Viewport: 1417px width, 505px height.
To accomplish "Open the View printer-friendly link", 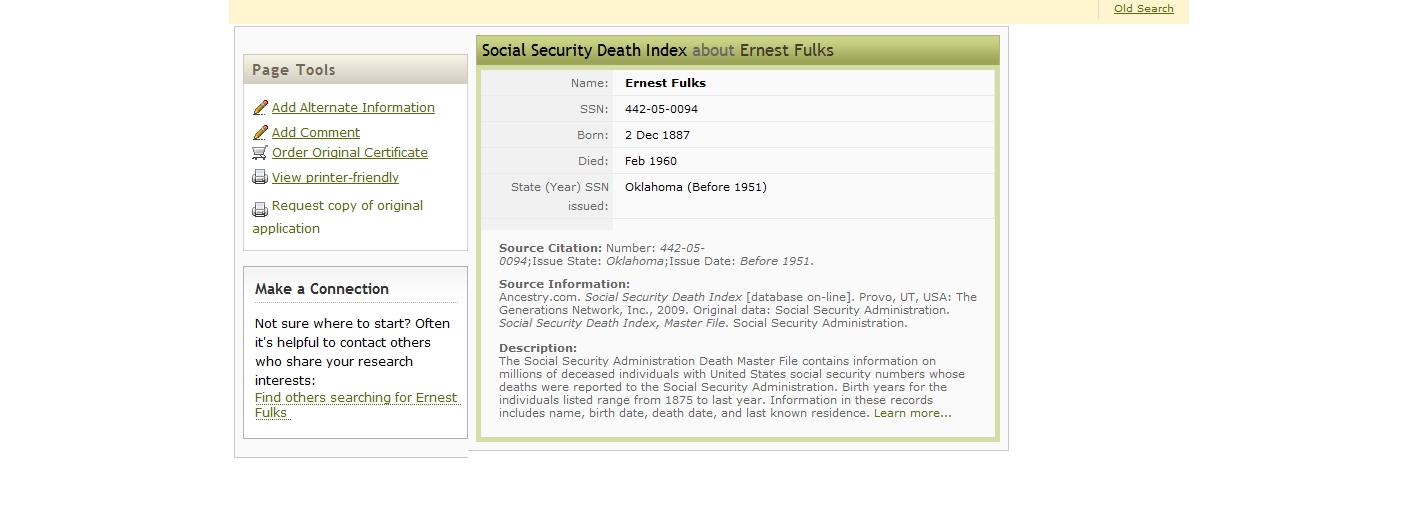I will tap(335, 178).
